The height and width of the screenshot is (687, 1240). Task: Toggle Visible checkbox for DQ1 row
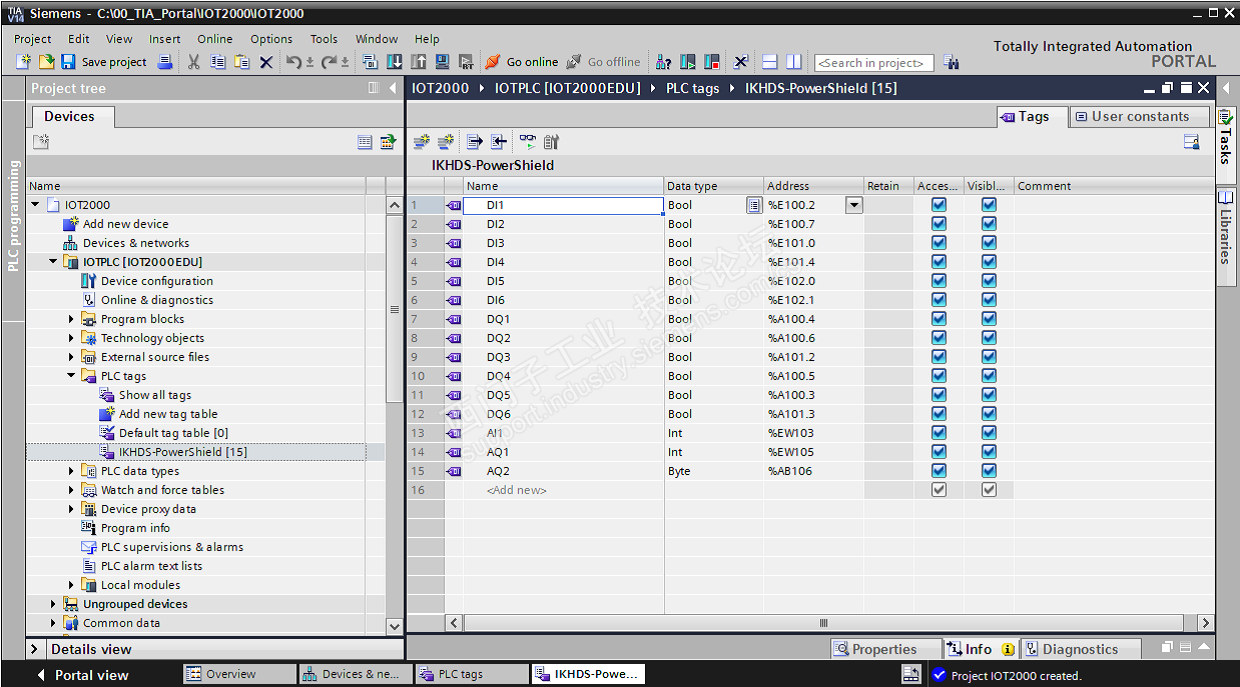point(989,319)
